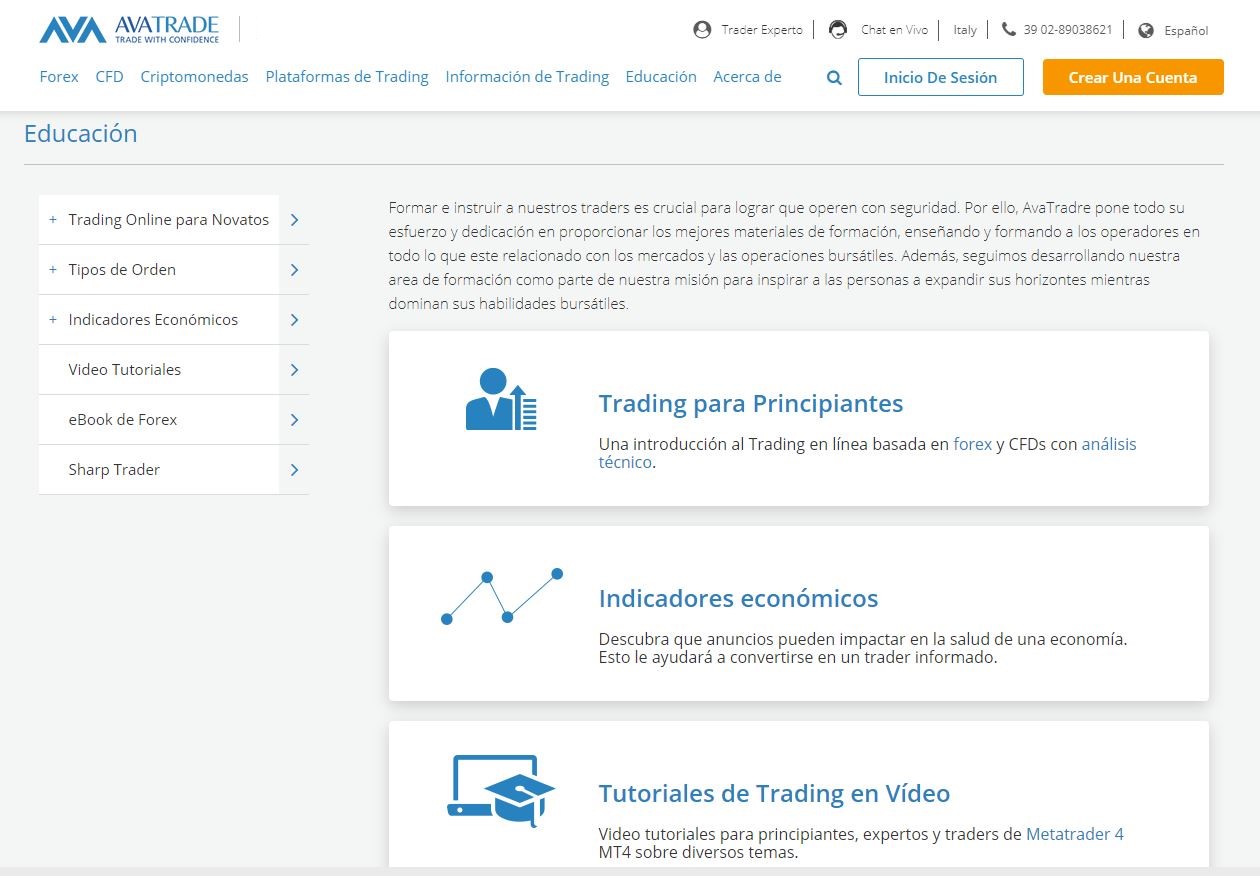1260x876 pixels.
Task: Click chevron arrow of Video Tutoriales row
Action: point(294,370)
